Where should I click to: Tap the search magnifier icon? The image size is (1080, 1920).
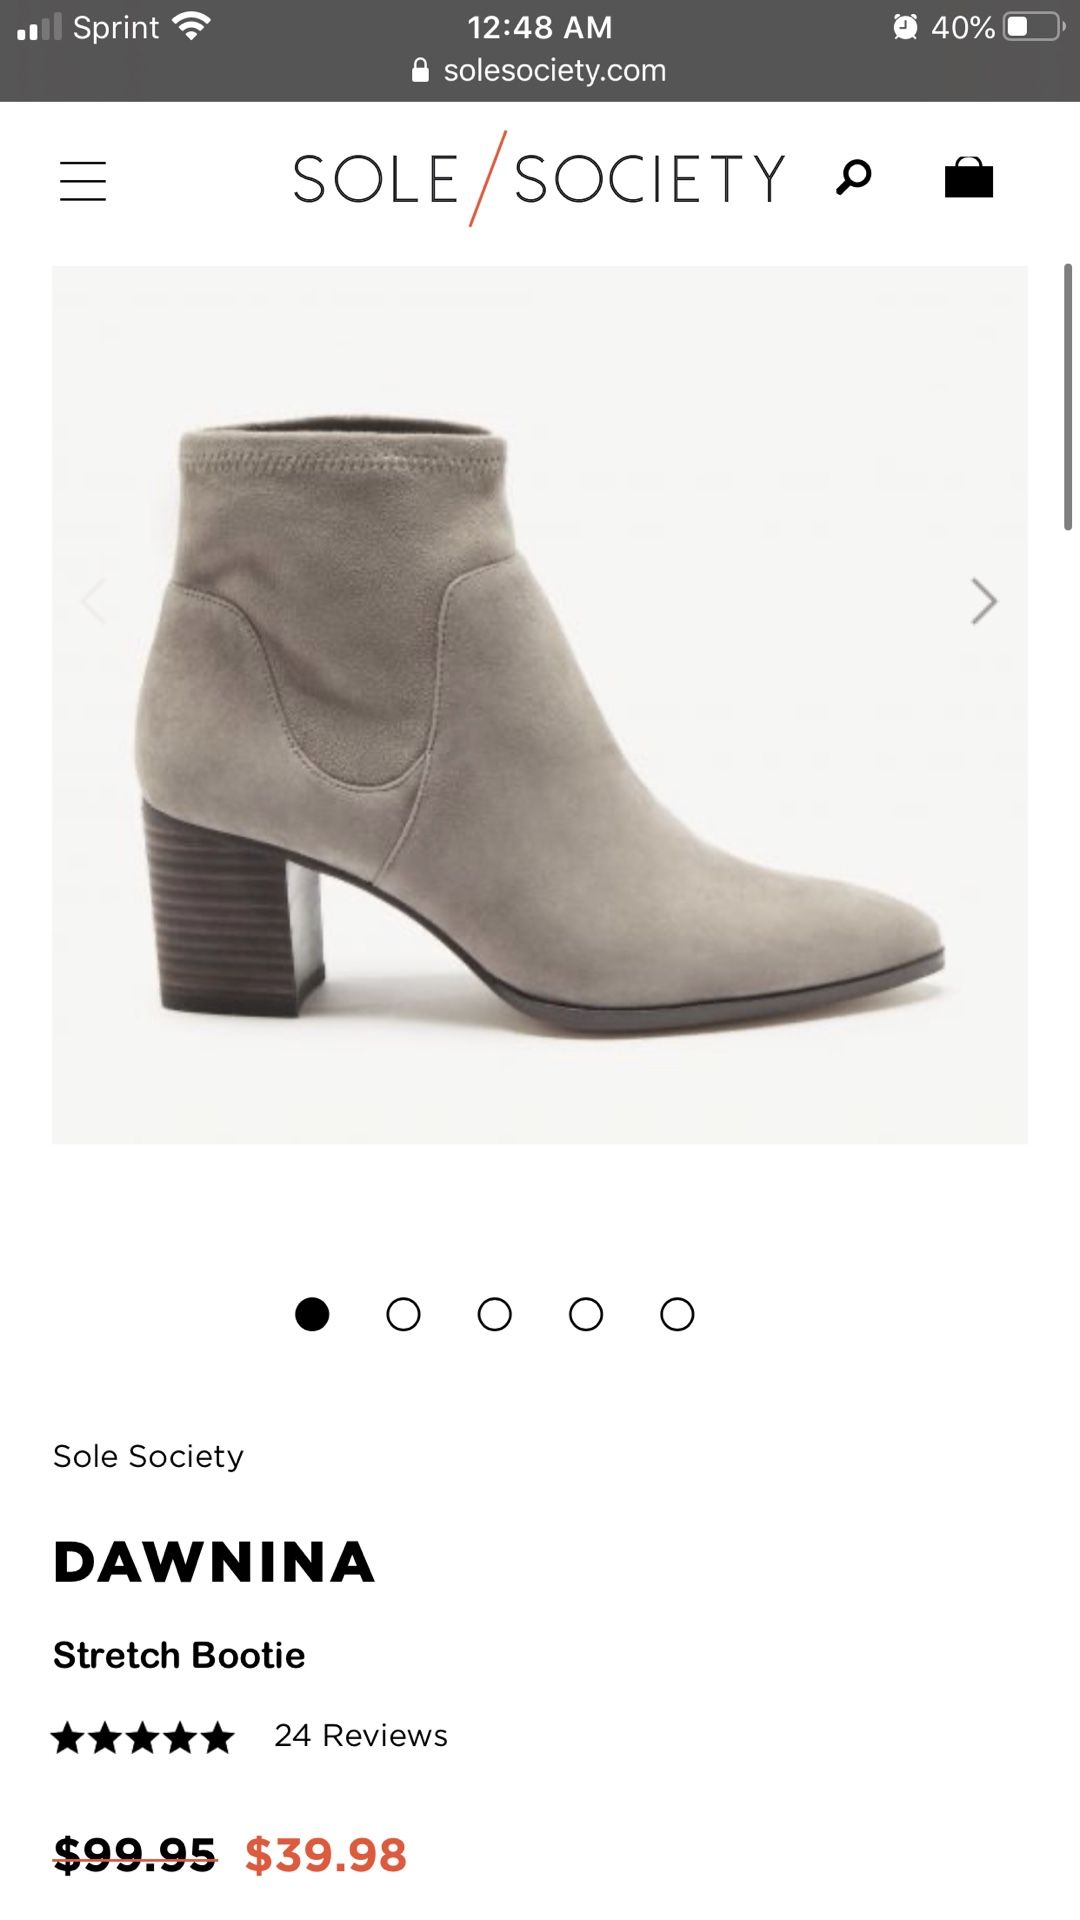coord(854,178)
